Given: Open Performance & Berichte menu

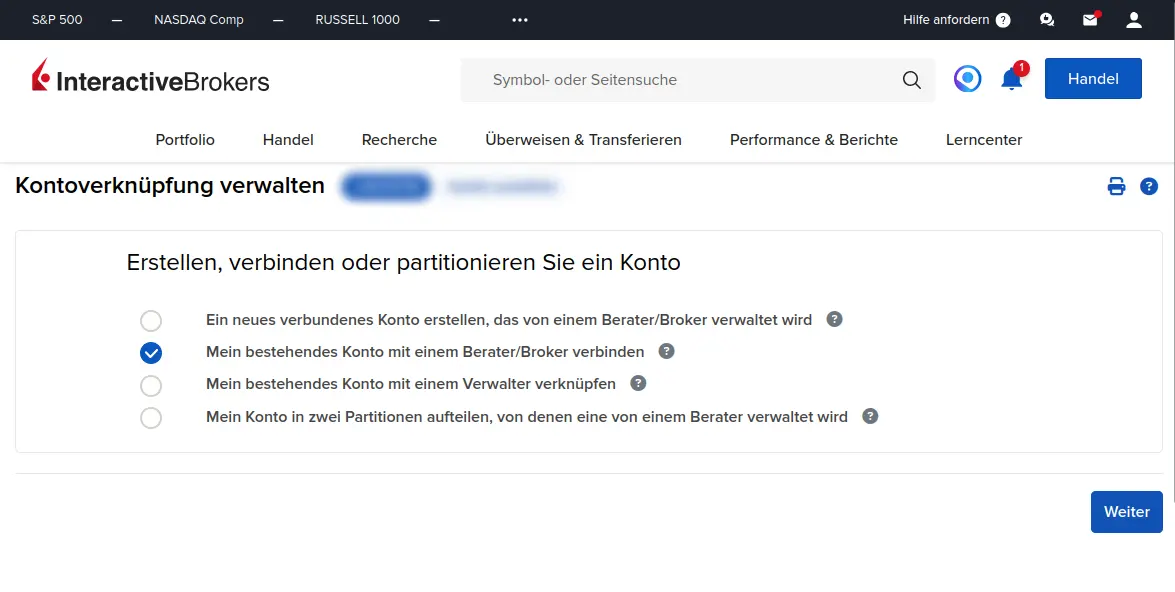Looking at the screenshot, I should pos(813,140).
